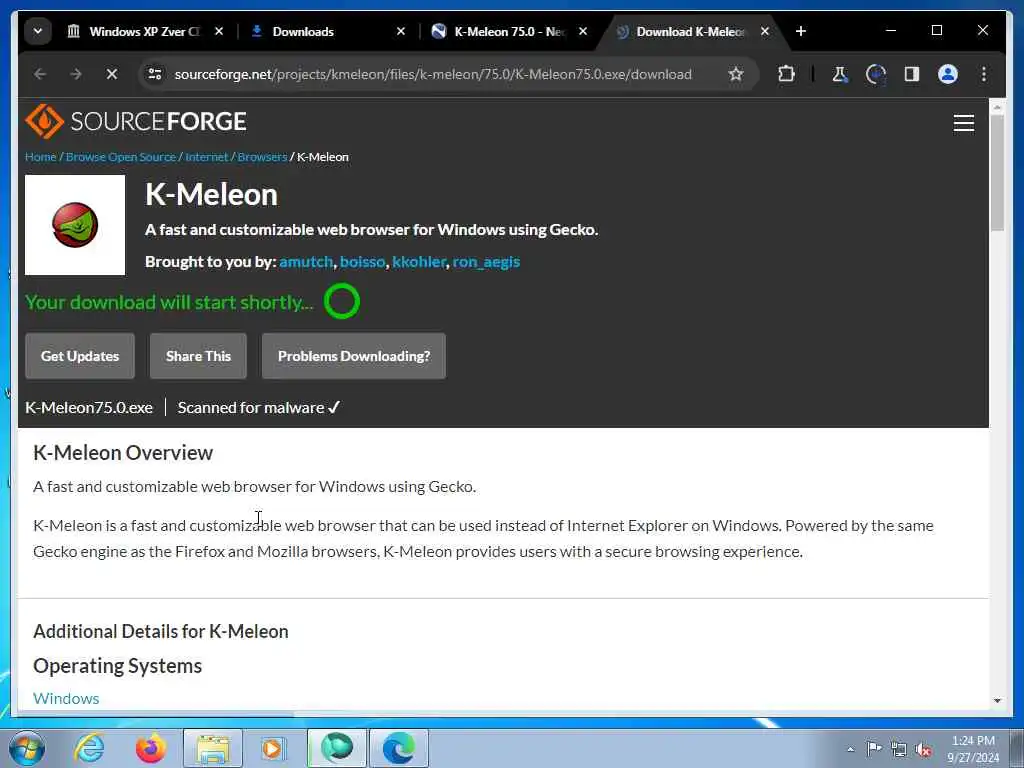Open the Chrome Labs flask icon
The image size is (1024, 768).
click(840, 74)
